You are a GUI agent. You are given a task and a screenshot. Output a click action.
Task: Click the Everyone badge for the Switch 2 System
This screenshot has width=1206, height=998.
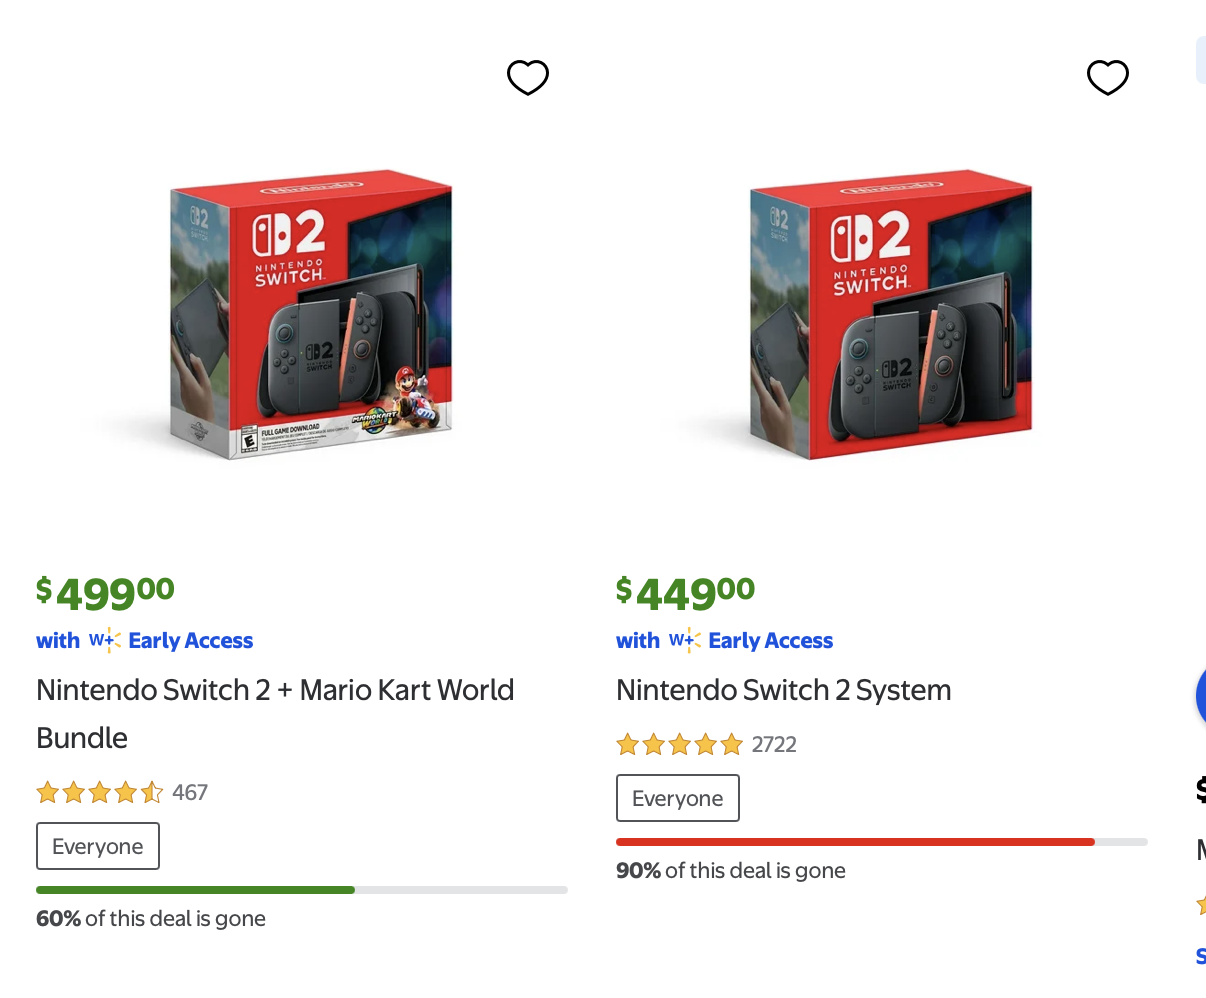point(677,798)
